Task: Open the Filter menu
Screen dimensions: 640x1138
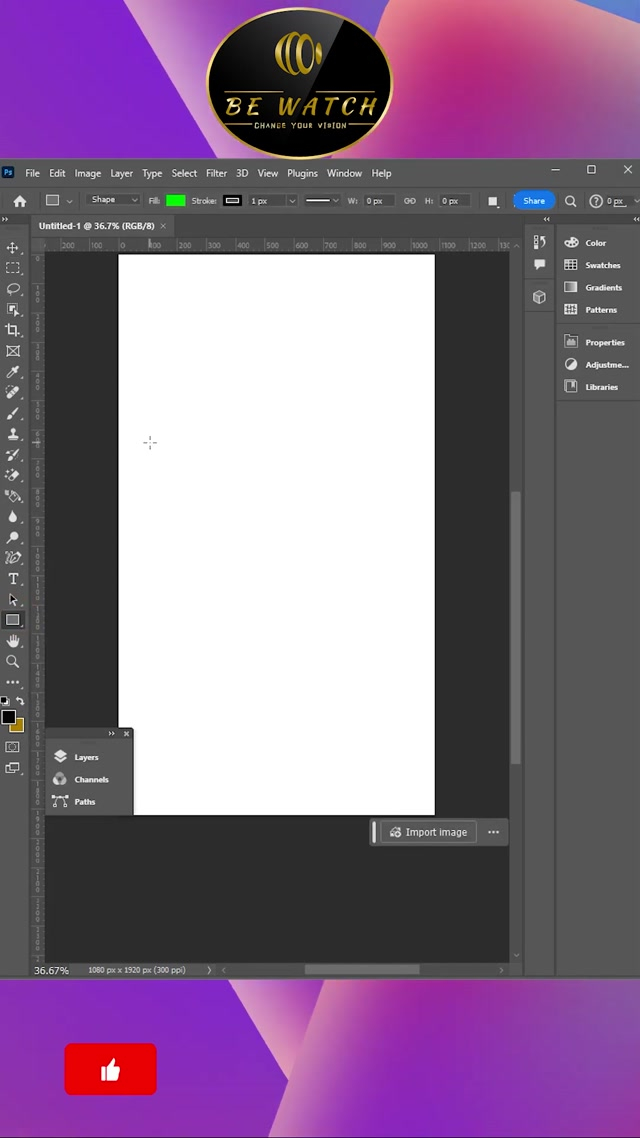Action: point(216,173)
